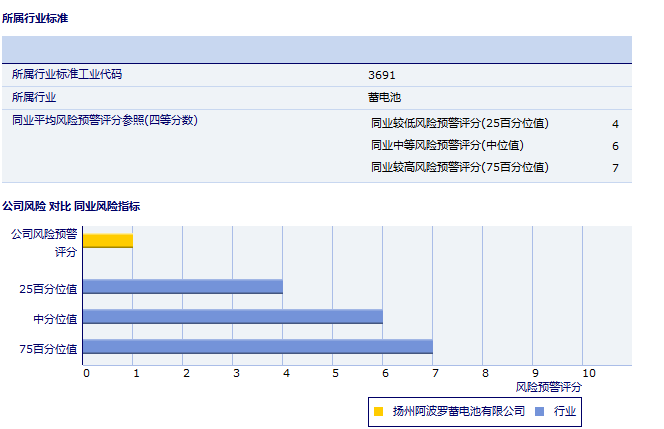Screen dimensions: 664x429
Task: Click the yellow 公司风险预警评分 bar
Action: [108, 240]
